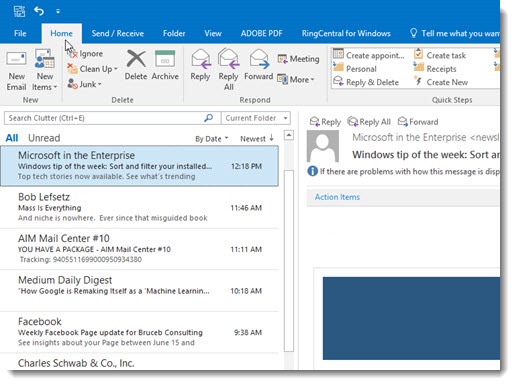Open Charles Schwab & Co. email
Screen dimensions: 515x385
point(139,362)
